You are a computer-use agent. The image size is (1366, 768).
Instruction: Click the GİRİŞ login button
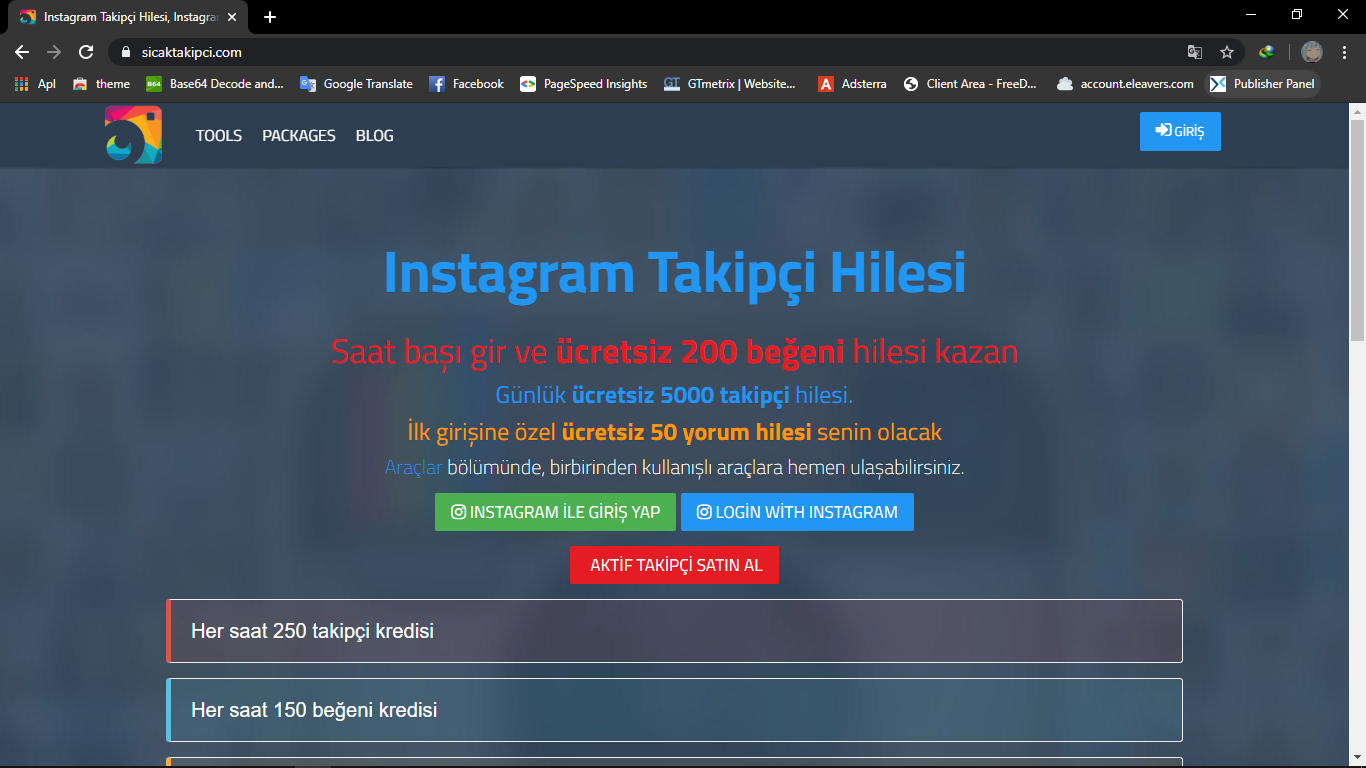coord(1180,131)
